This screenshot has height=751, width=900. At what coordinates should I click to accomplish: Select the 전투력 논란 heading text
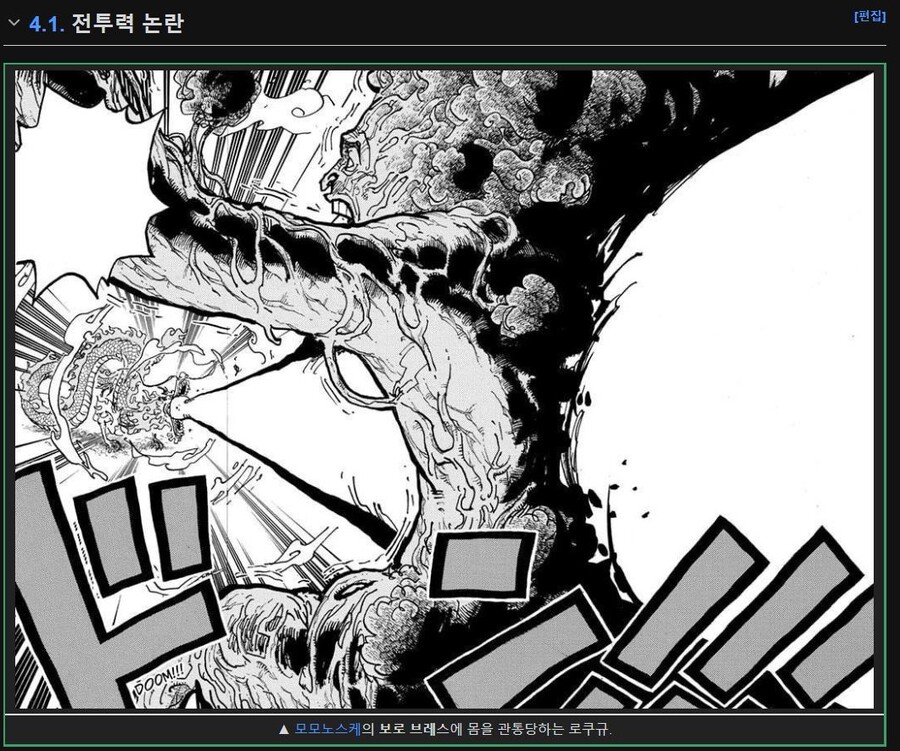pyautogui.click(x=127, y=24)
